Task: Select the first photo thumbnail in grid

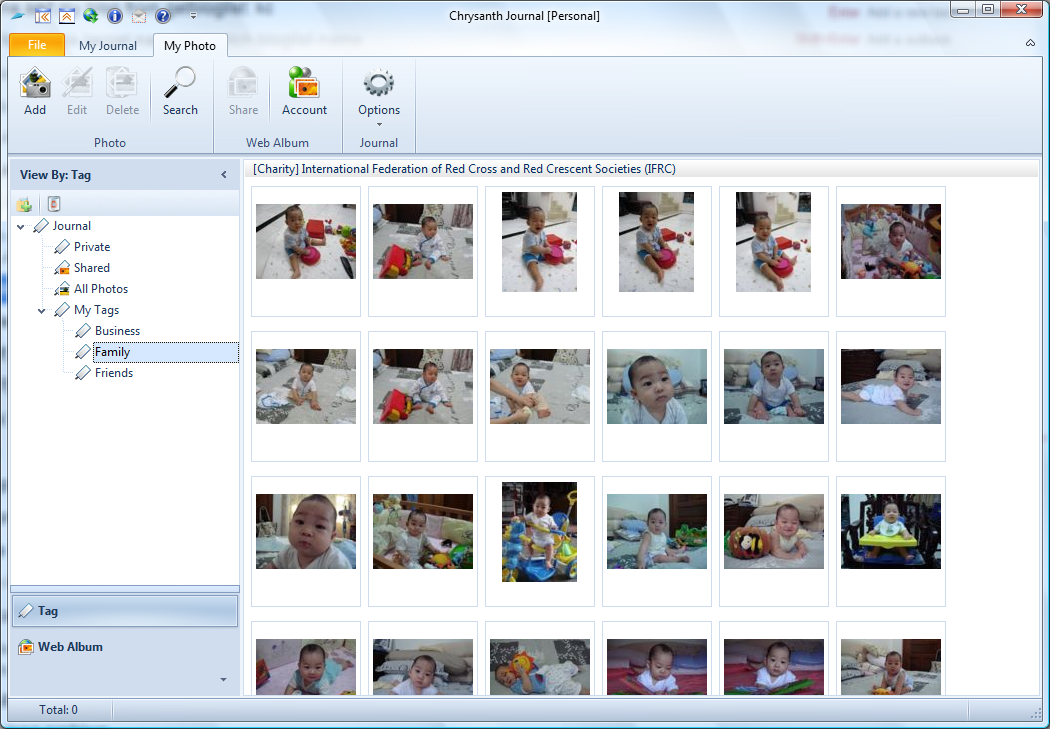Action: (x=305, y=242)
